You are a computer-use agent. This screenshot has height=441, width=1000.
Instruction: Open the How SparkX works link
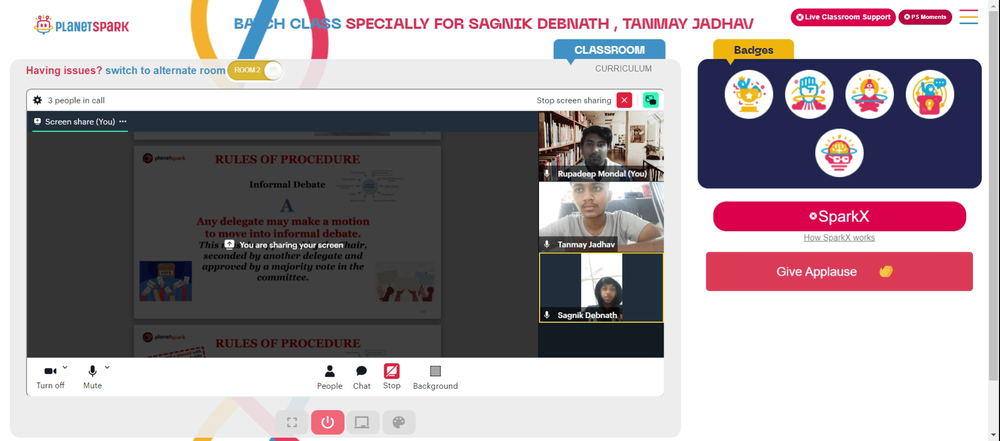tap(839, 237)
